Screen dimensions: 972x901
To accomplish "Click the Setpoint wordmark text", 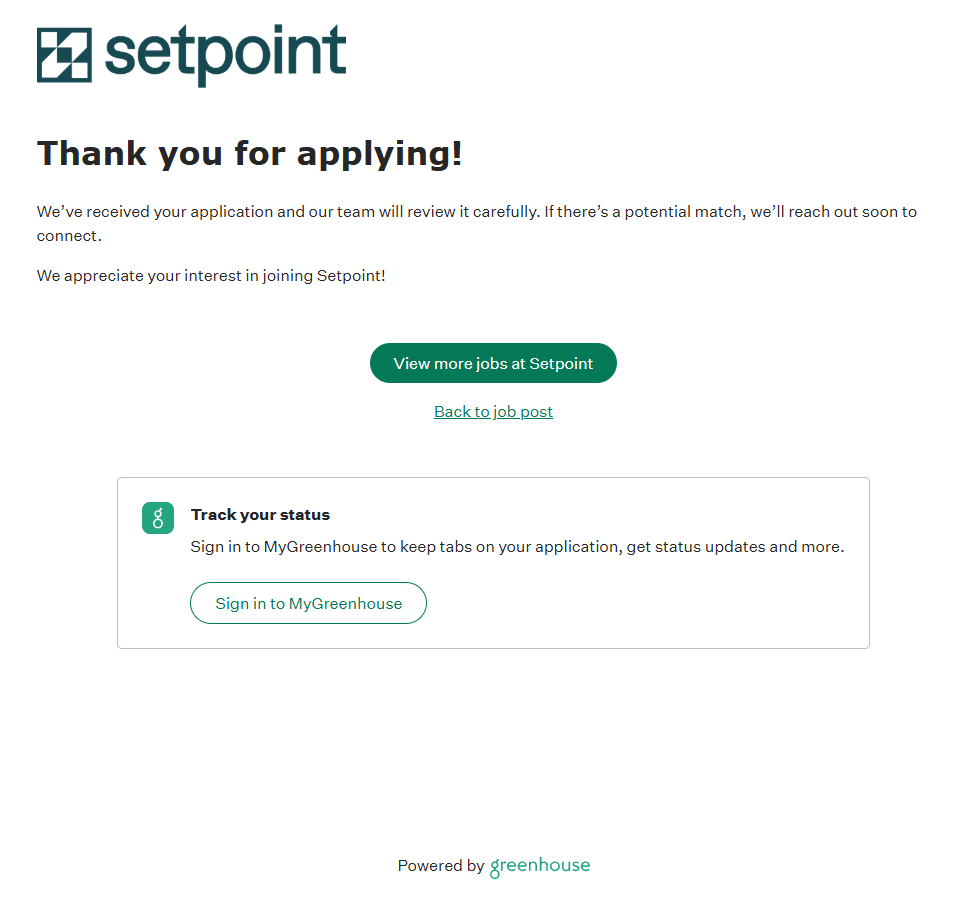I will point(225,55).
